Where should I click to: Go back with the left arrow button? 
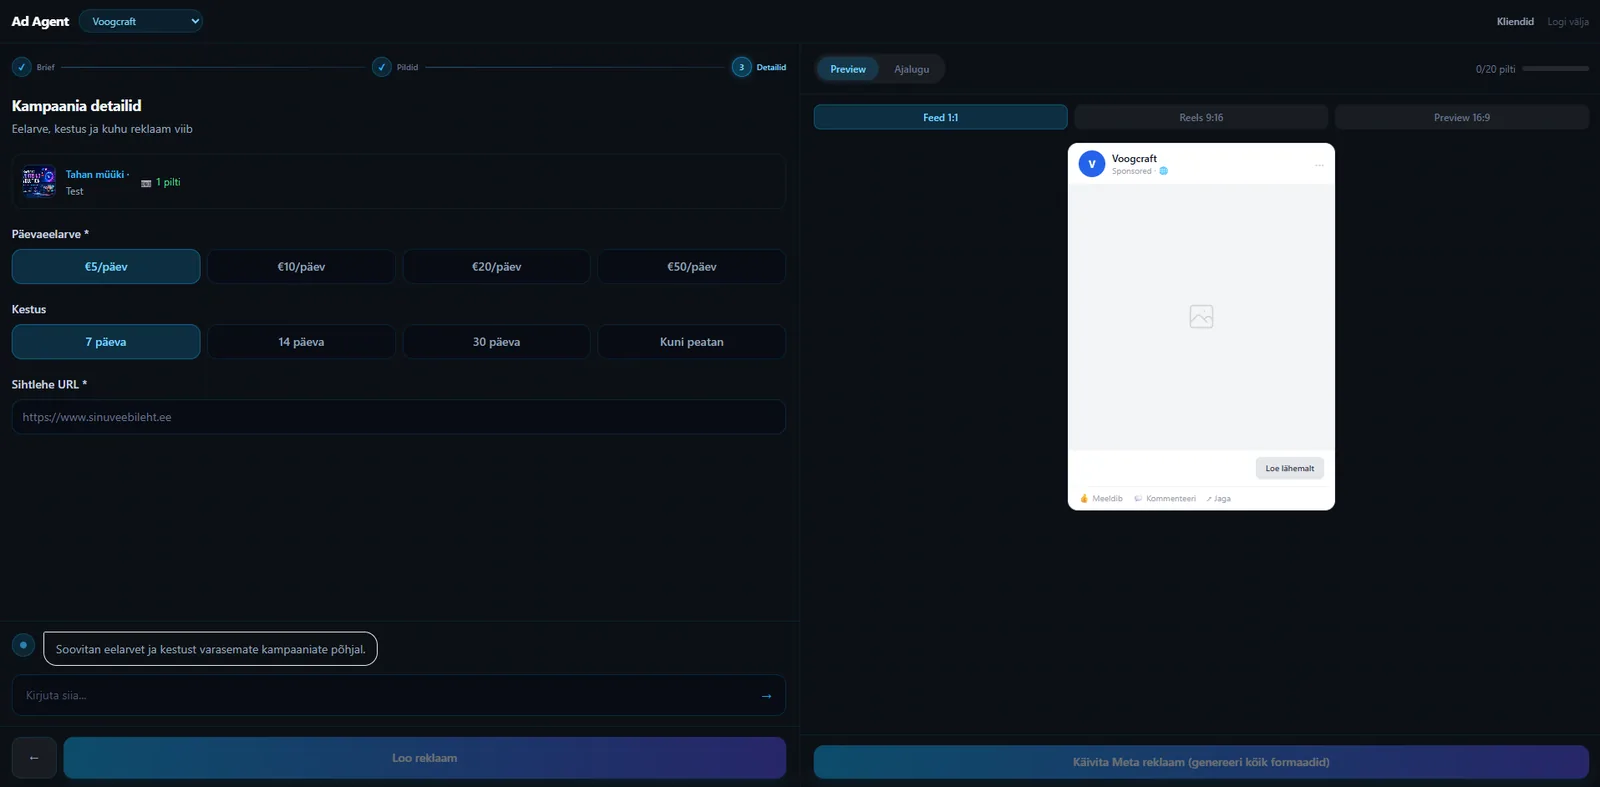click(x=34, y=758)
